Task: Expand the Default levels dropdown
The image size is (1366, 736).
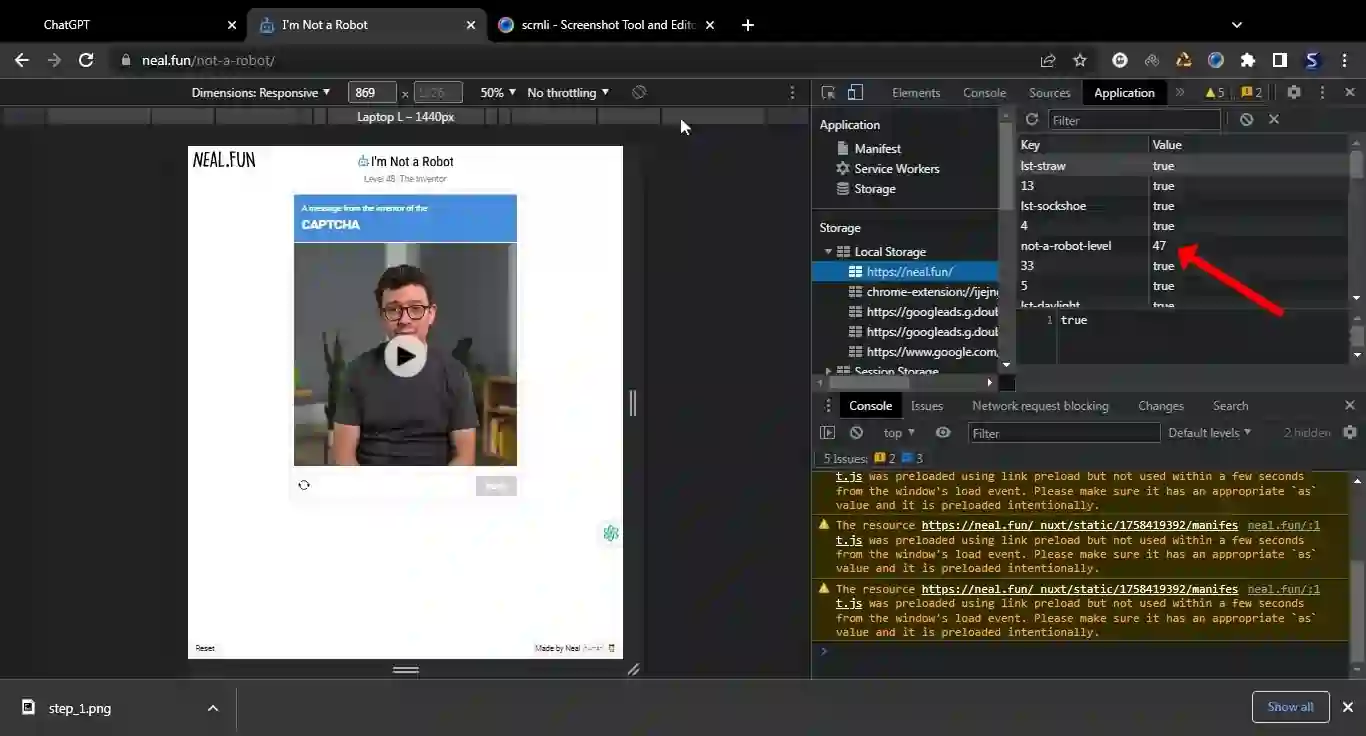Action: point(1209,433)
